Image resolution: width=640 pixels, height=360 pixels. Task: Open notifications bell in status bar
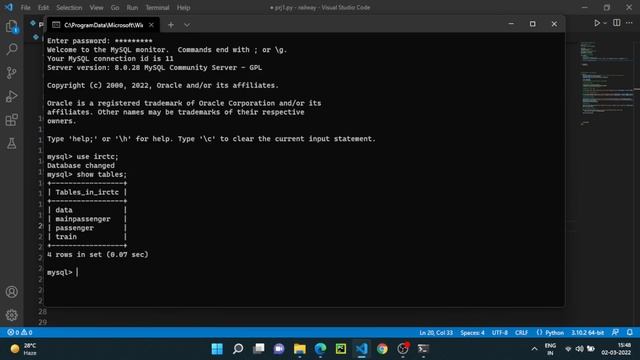click(x=630, y=333)
